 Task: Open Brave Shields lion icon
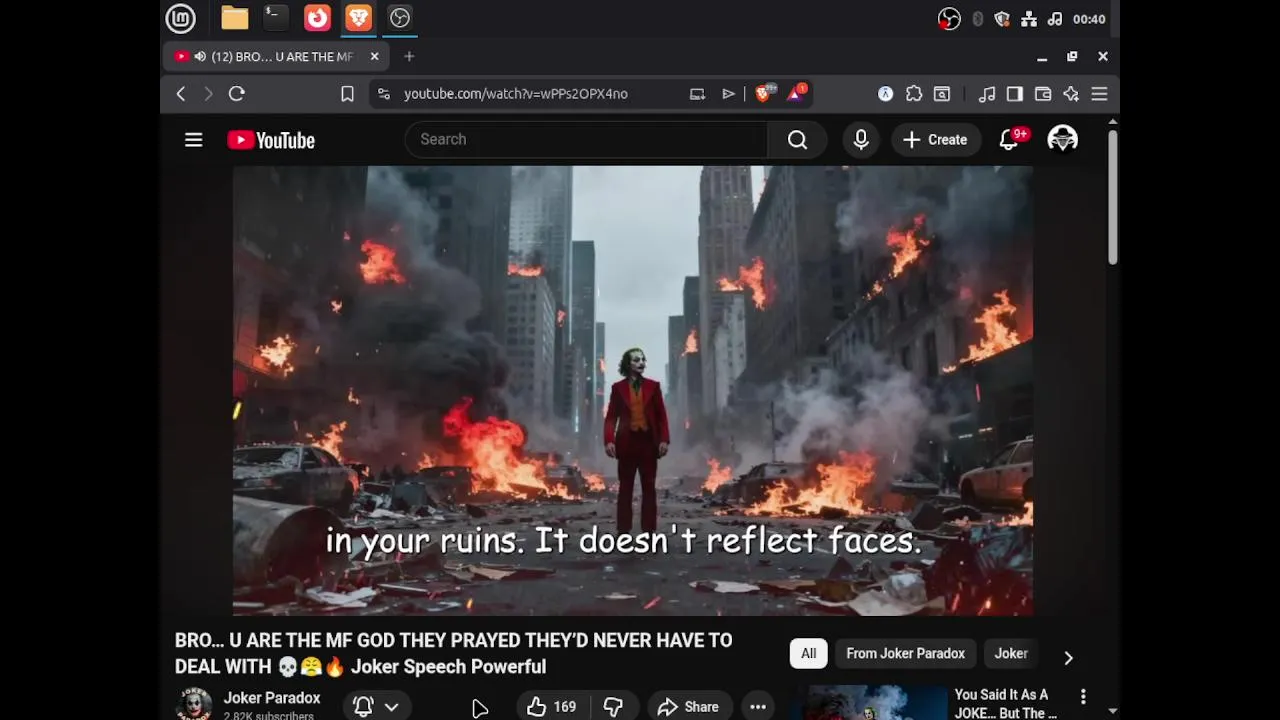[764, 93]
